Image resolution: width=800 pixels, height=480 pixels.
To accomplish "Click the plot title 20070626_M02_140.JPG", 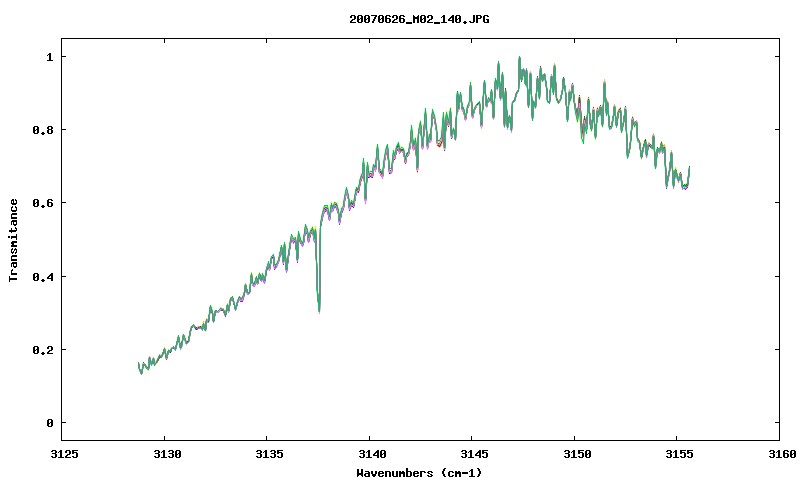I will pyautogui.click(x=419, y=19).
